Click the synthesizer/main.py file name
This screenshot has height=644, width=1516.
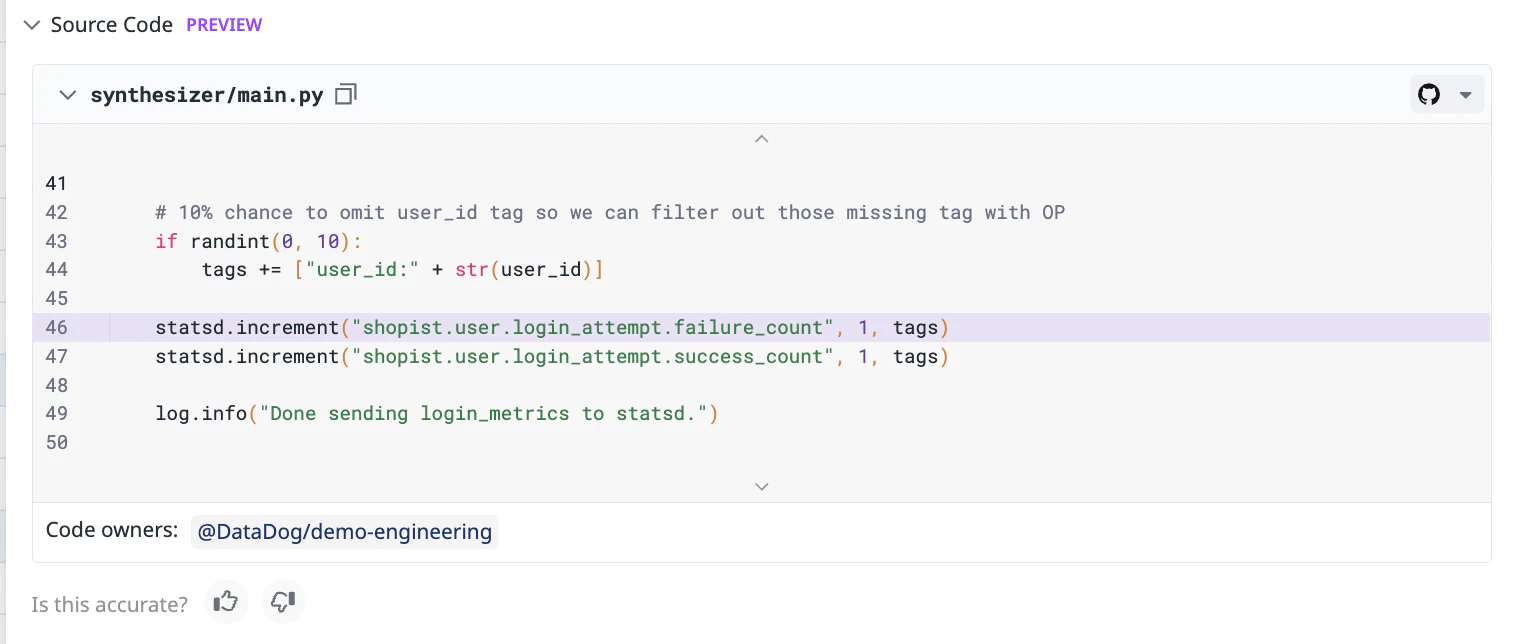[x=207, y=95]
